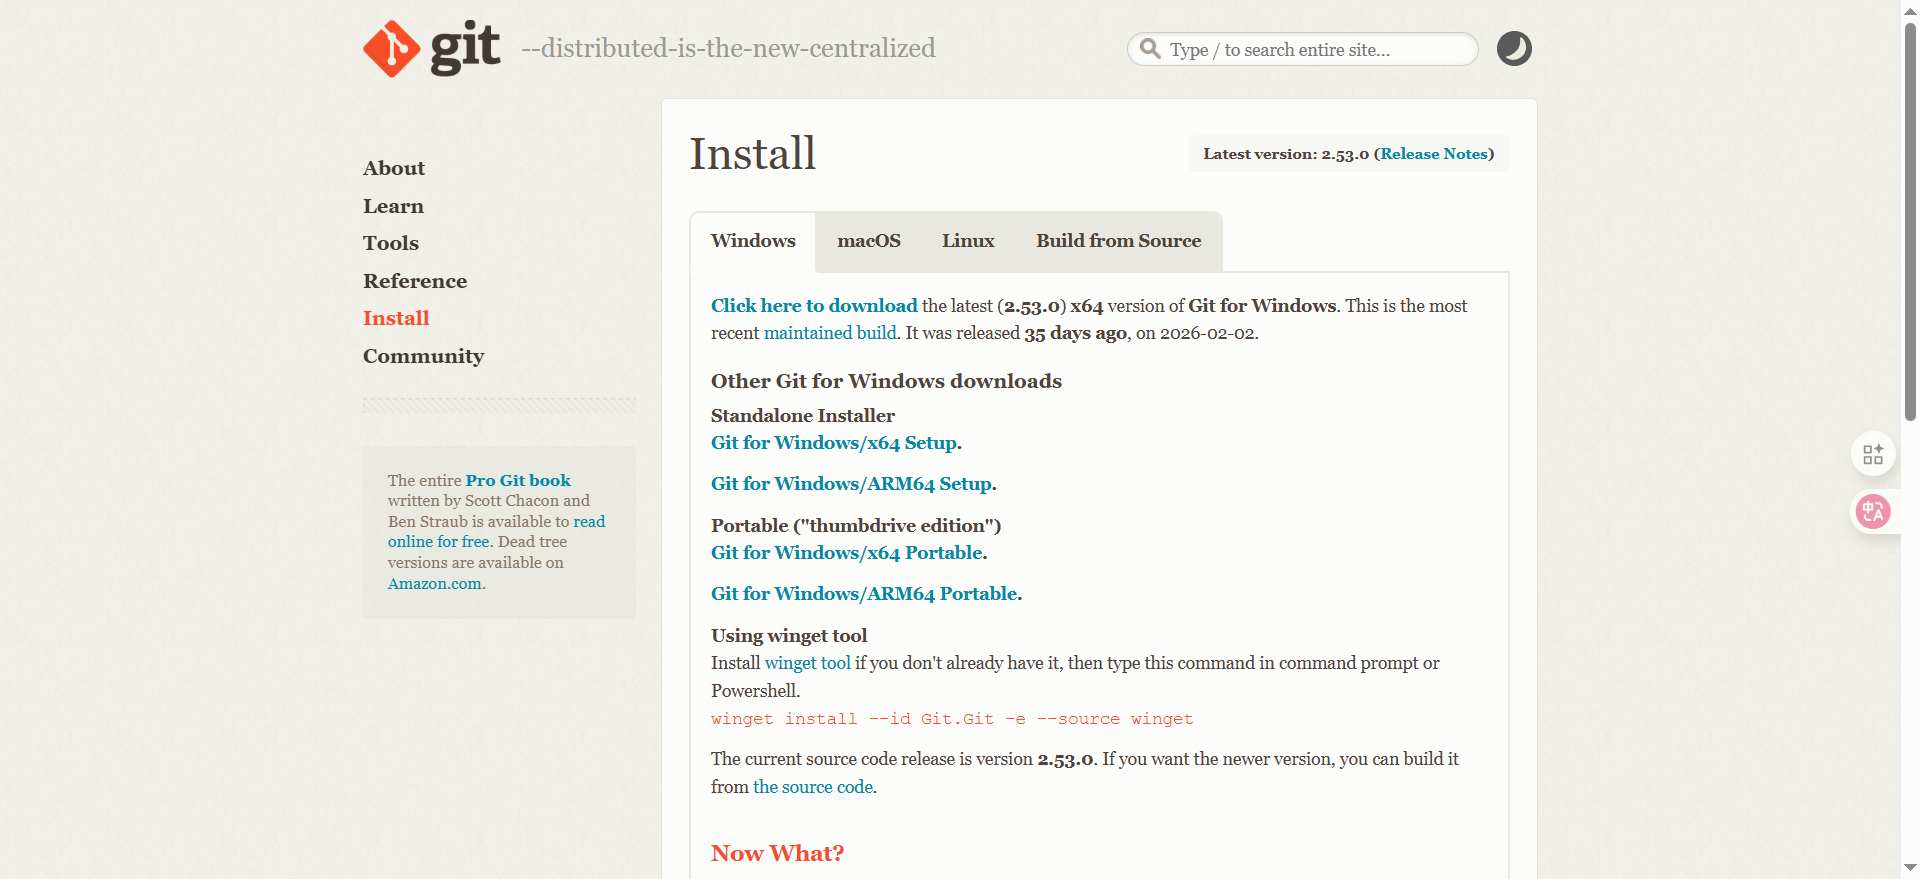Open the Reference sidebar page

(415, 281)
